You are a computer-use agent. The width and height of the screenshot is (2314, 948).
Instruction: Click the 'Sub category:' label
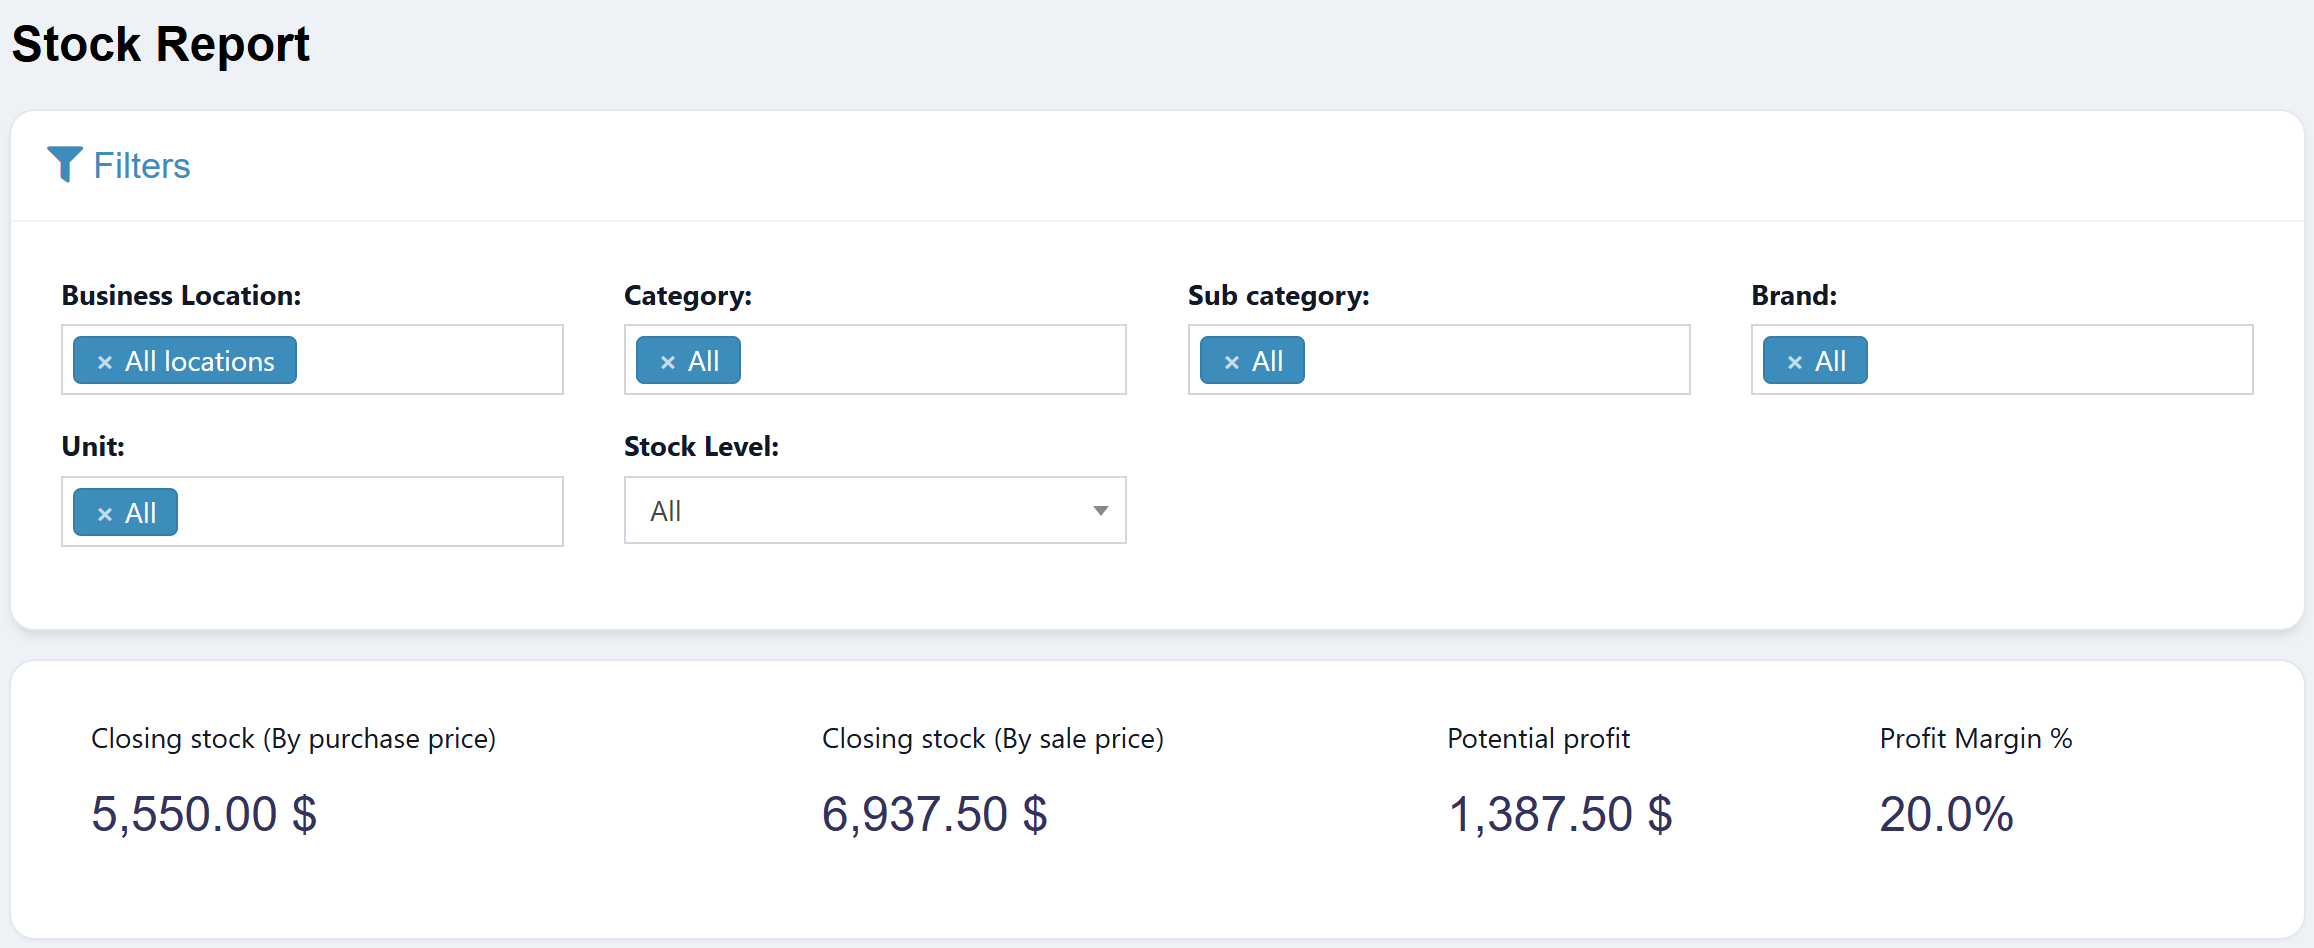point(1279,295)
